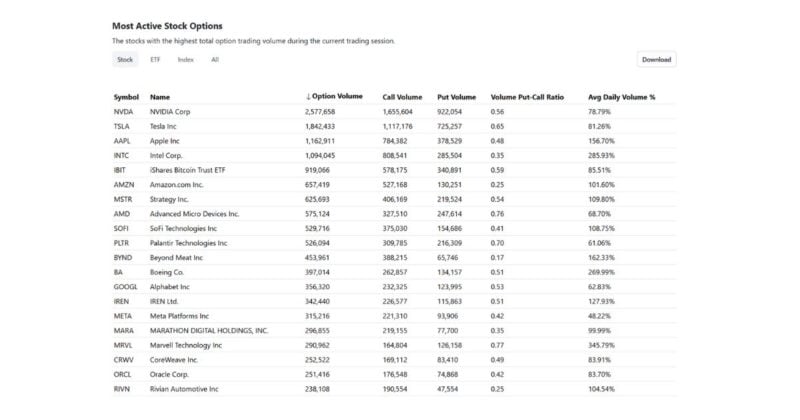Open the GOOGL symbol link
The width and height of the screenshot is (800, 420).
tap(125, 287)
